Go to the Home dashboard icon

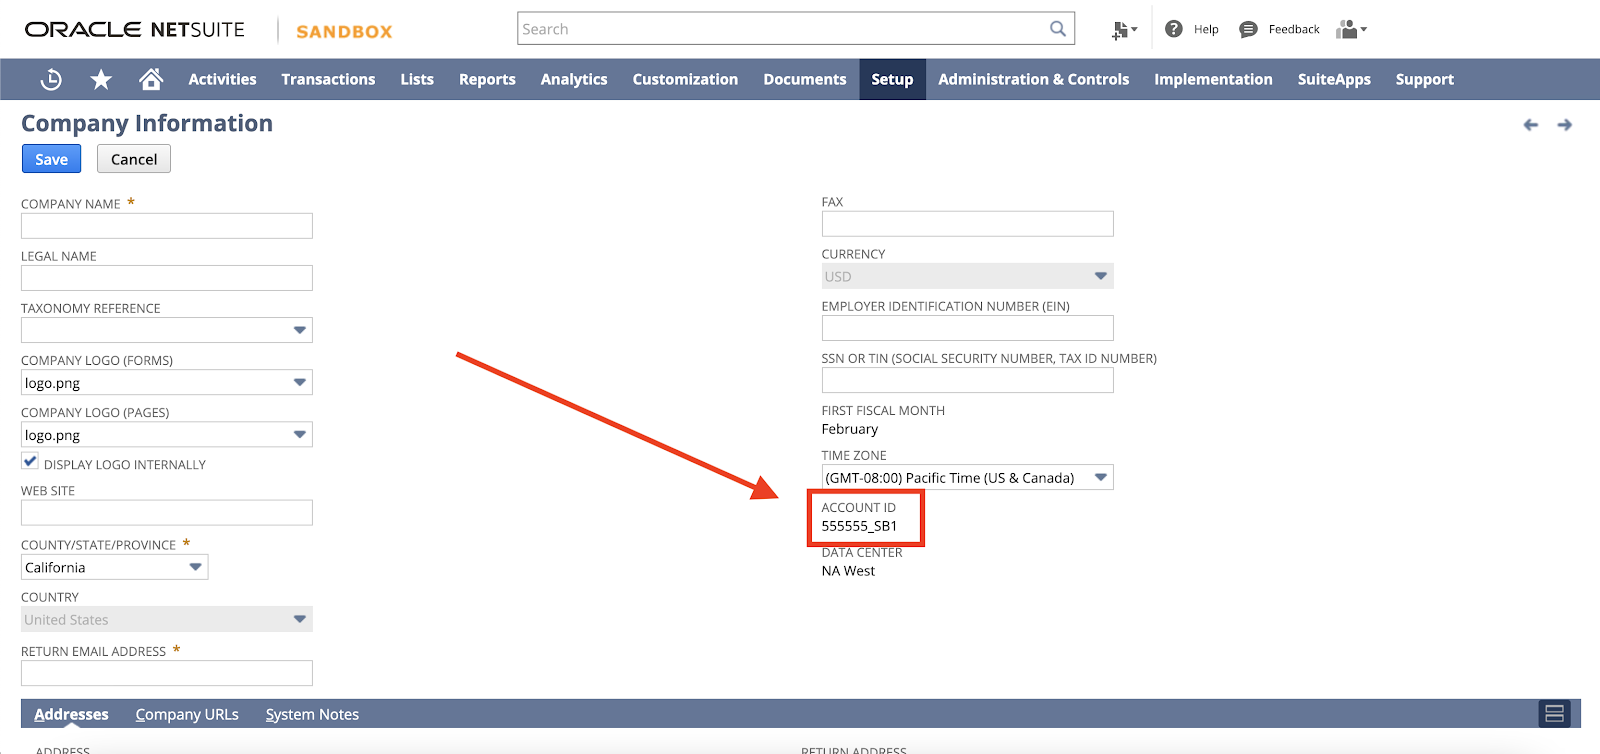point(151,79)
